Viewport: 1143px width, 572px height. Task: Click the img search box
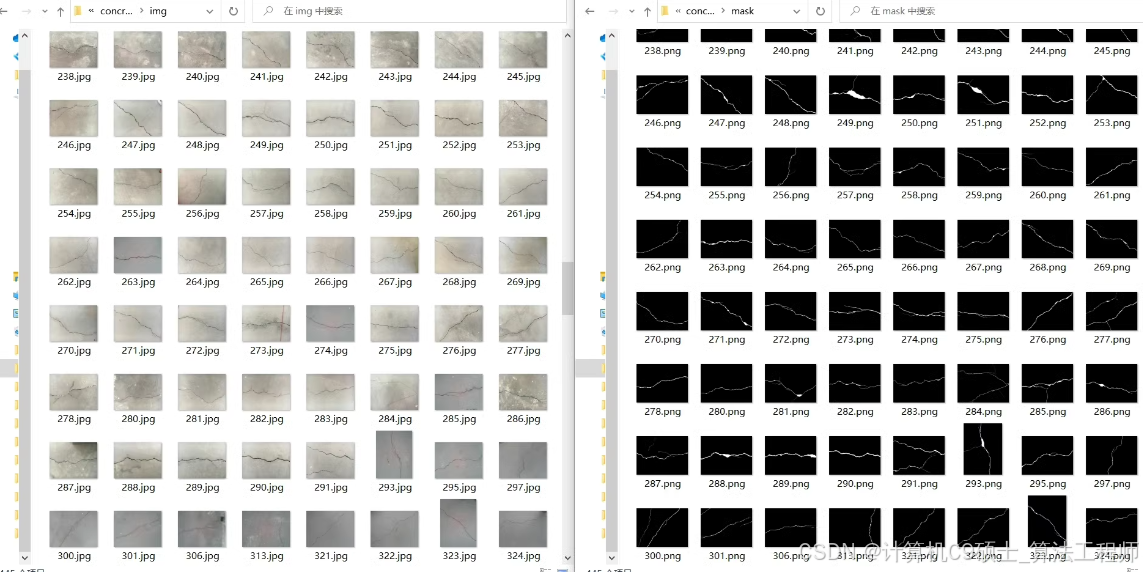409,12
